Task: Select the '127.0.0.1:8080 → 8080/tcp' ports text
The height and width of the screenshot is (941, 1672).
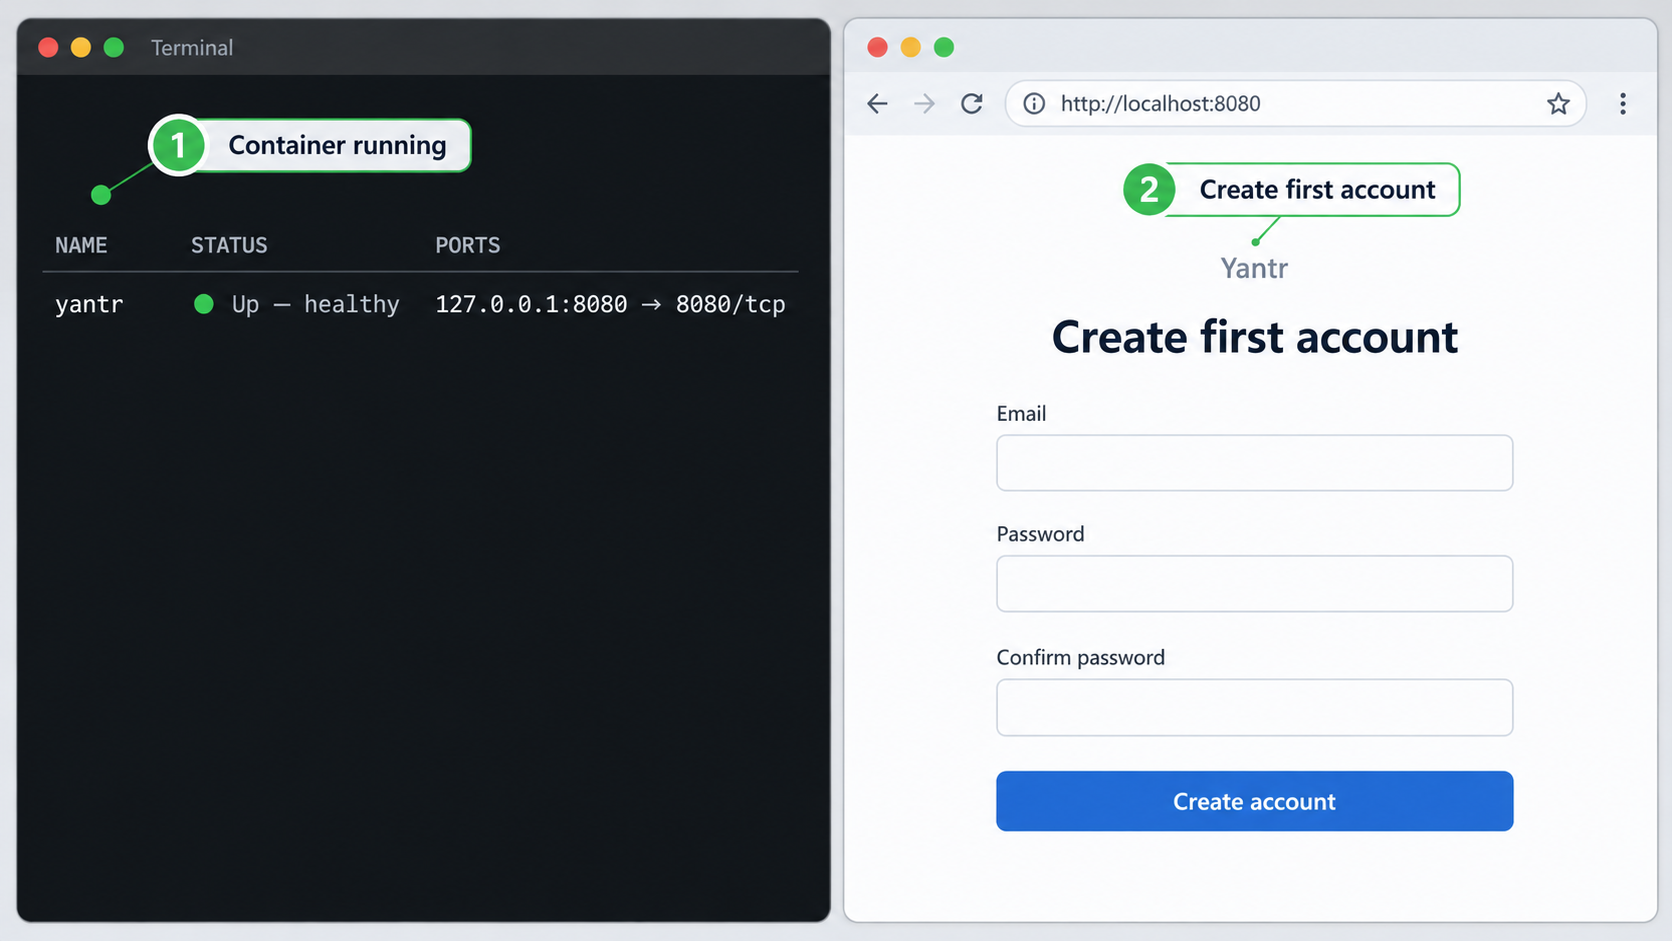Action: coord(610,304)
